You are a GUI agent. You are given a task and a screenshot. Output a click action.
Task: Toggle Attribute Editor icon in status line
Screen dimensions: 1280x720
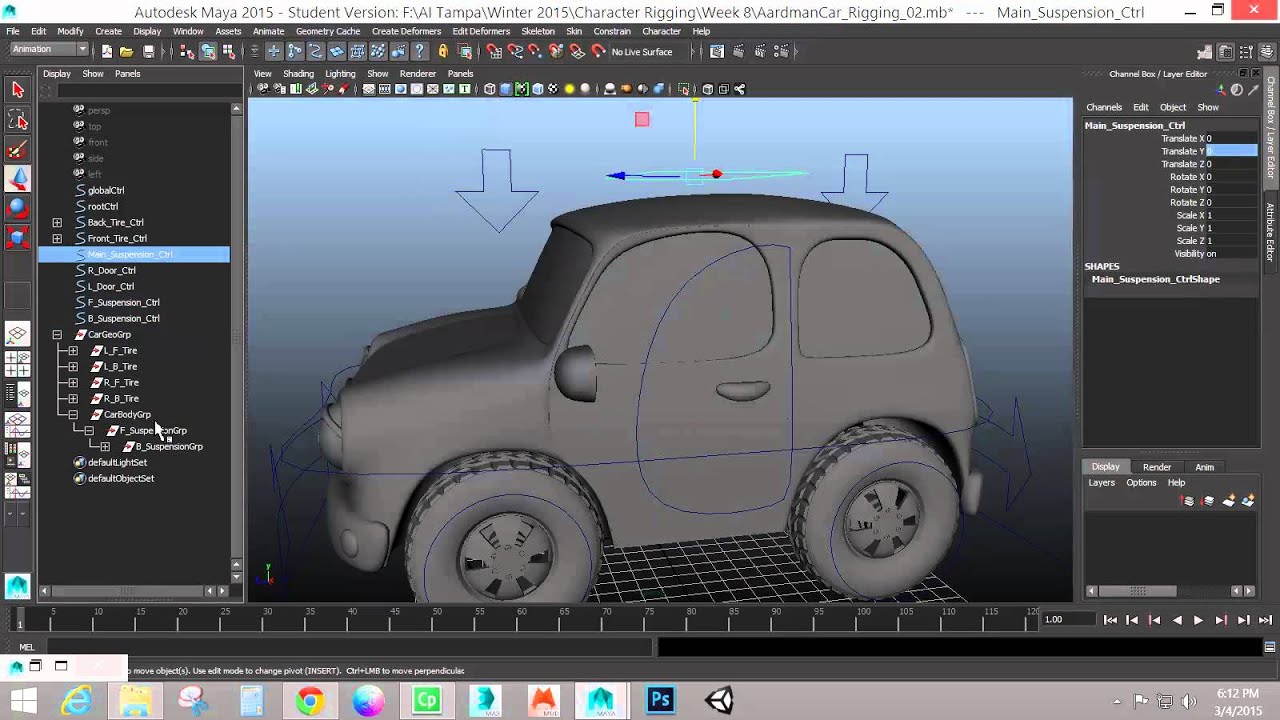(1225, 52)
